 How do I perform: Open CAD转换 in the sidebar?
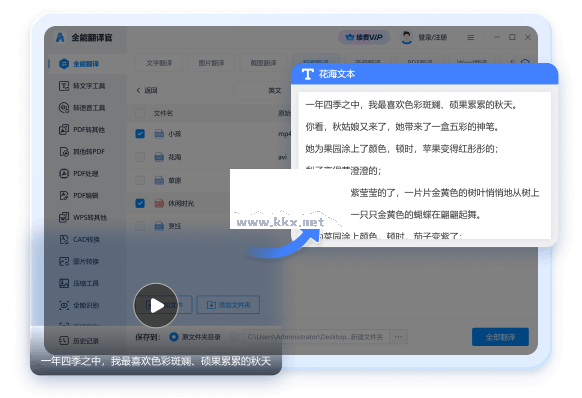pos(79,239)
